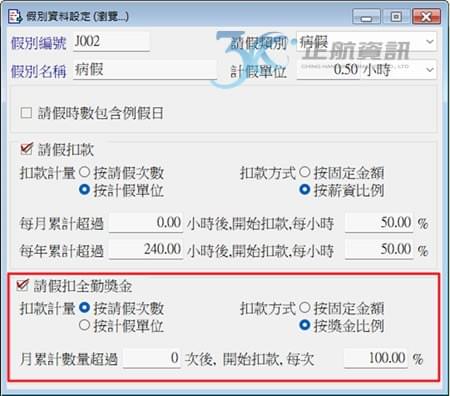This screenshot has height=396, width=450.
Task: Click the 計假單位 value 0.50 field
Action: tap(328, 70)
